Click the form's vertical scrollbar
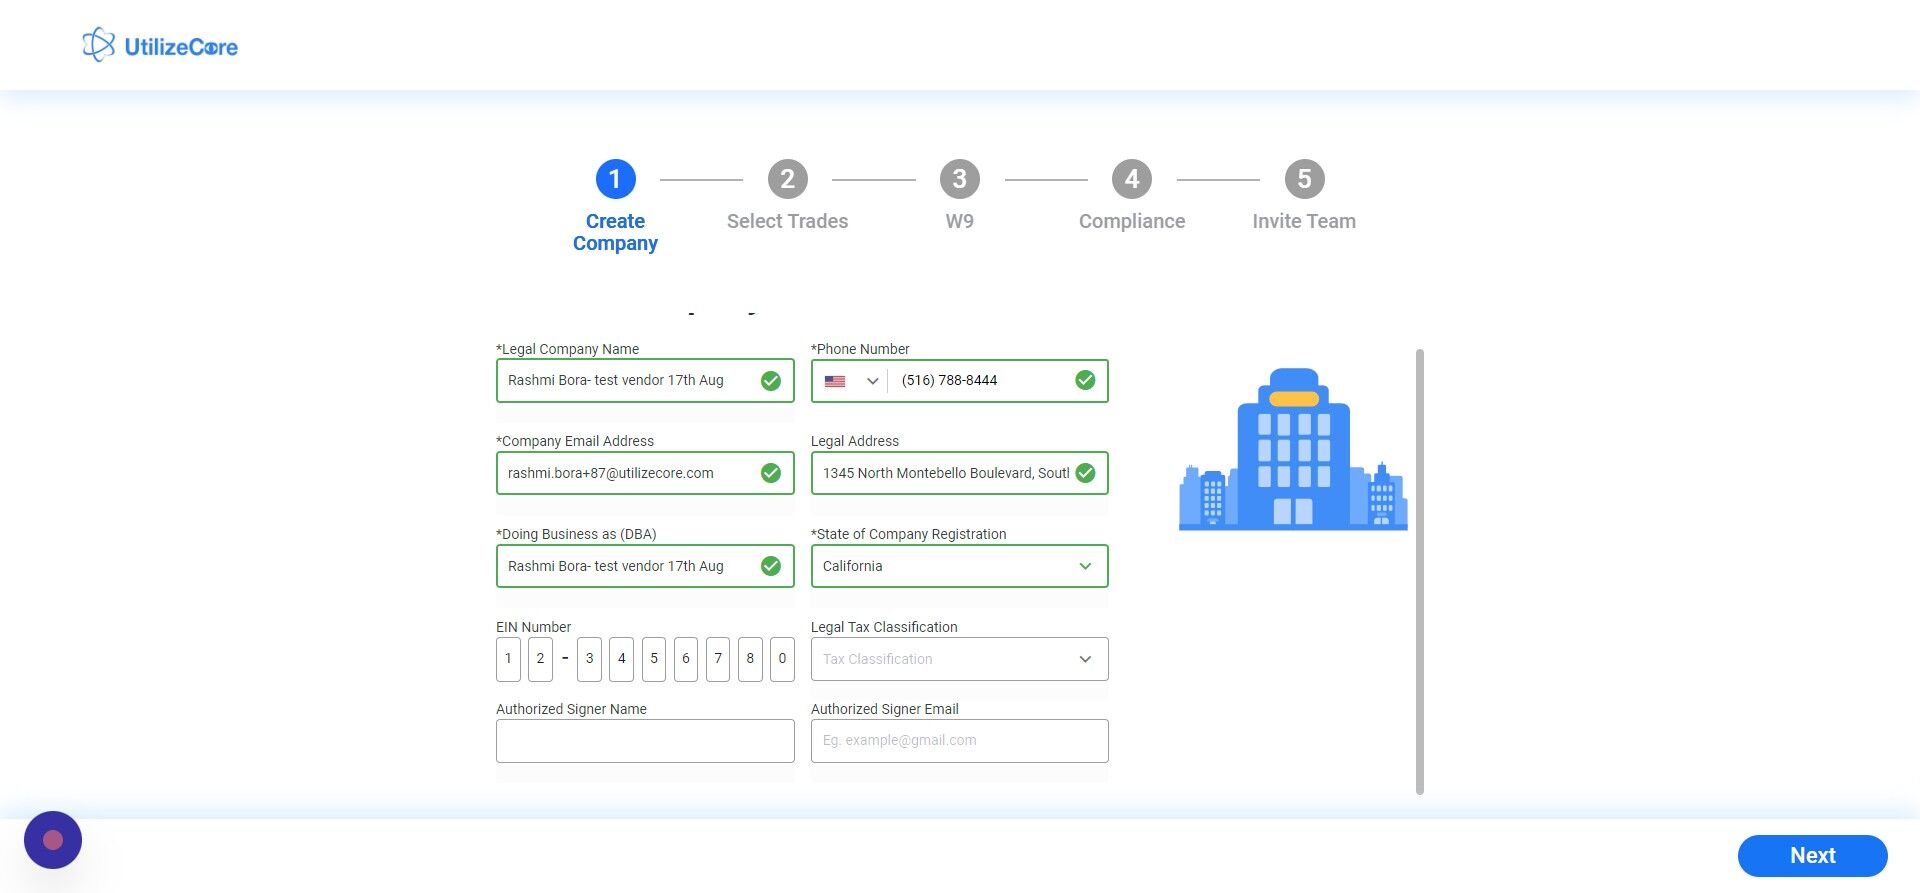1920x893 pixels. [1420, 572]
